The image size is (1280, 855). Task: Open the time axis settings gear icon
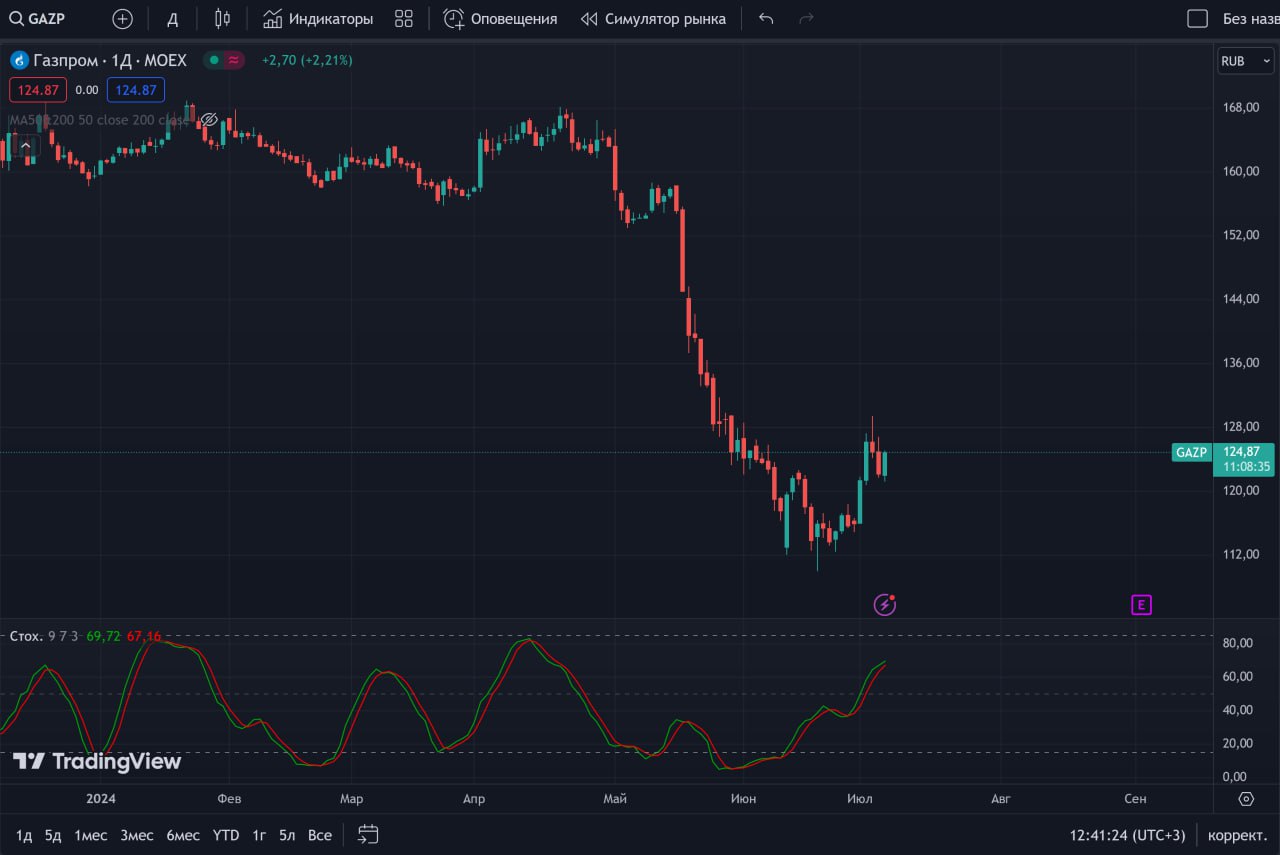pos(1246,798)
